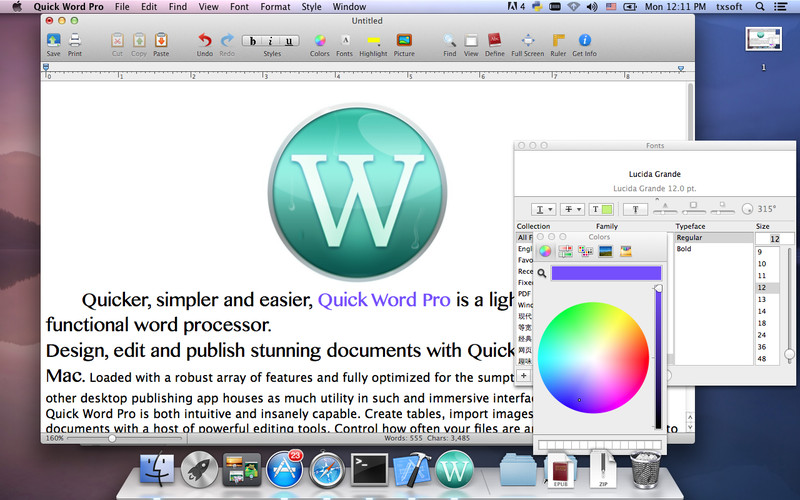
Task: Choose font size 9 from the list
Action: click(x=767, y=252)
